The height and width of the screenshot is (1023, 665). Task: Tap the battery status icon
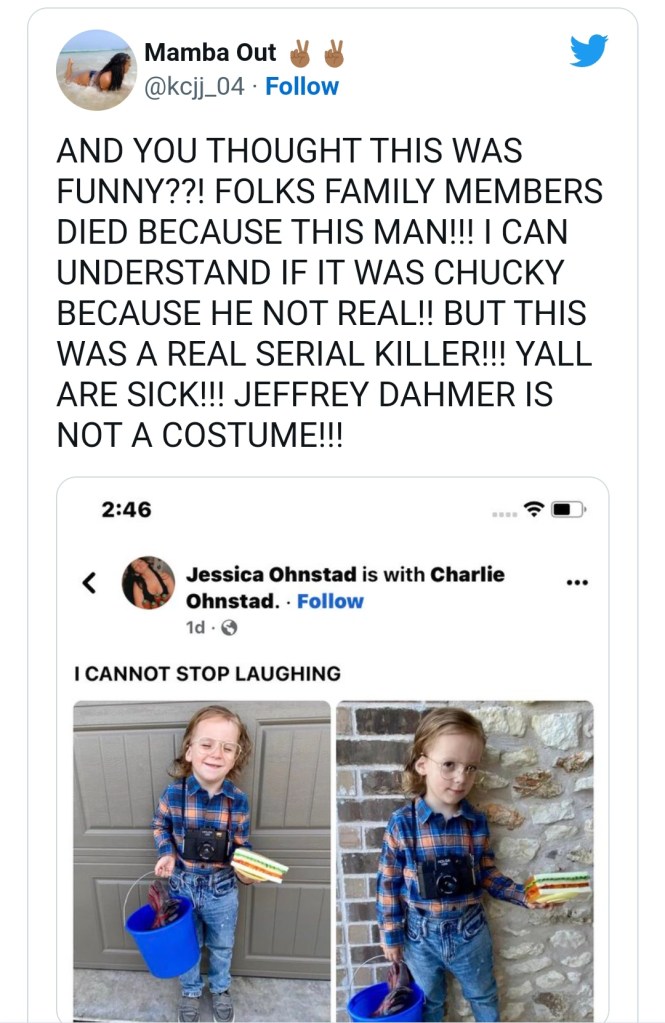567,509
